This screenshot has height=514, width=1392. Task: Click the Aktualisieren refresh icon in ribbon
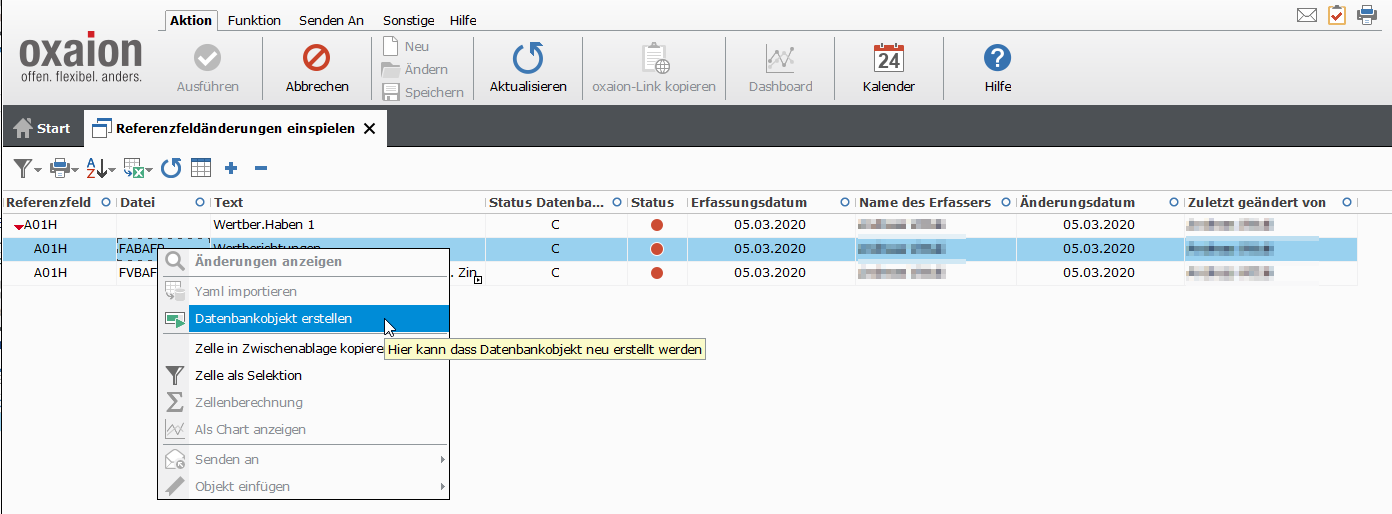click(527, 59)
